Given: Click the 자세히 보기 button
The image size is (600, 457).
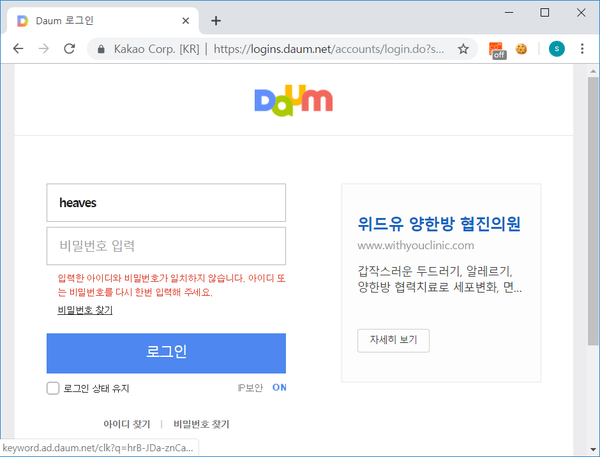Looking at the screenshot, I should coord(393,340).
